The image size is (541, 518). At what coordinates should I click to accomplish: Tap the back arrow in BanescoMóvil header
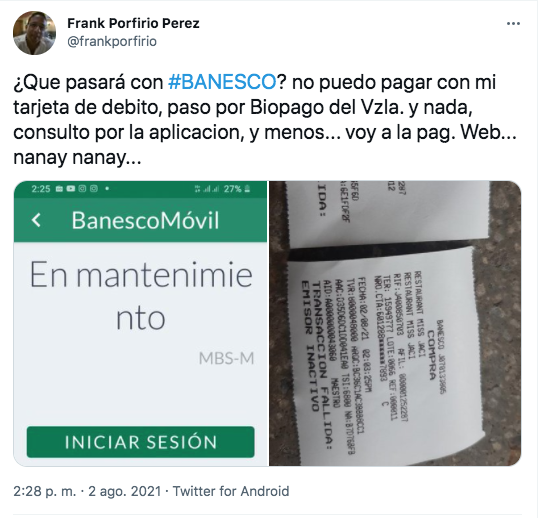37,220
